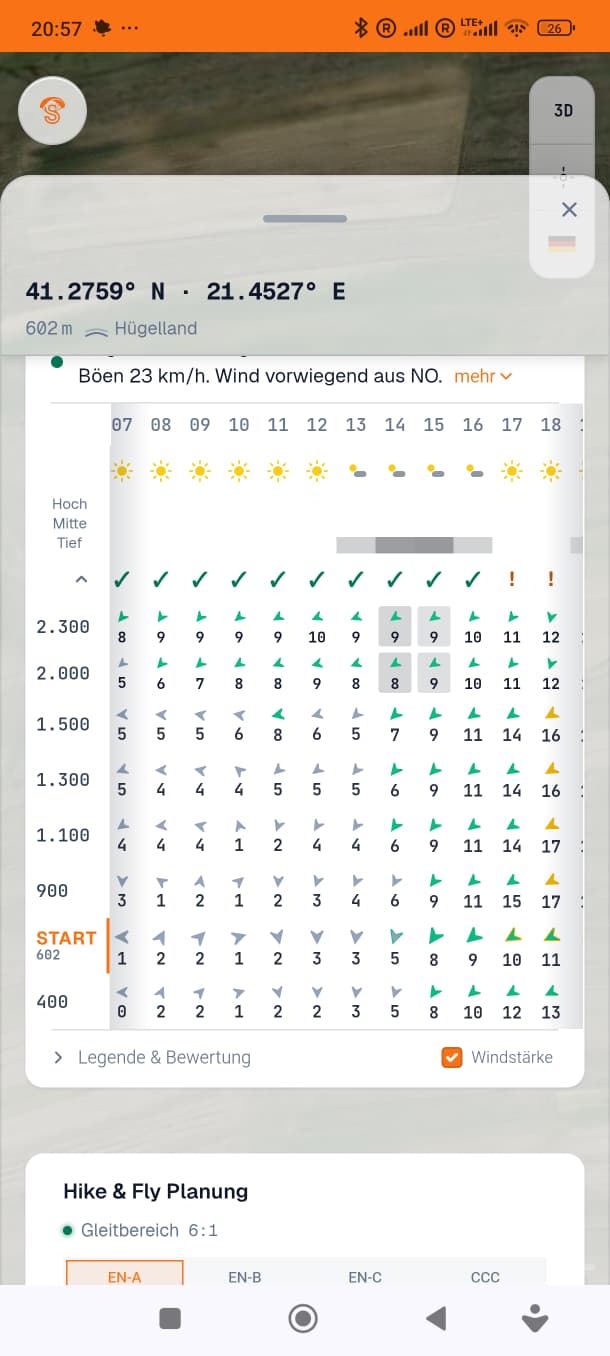Choose the CCC glider class
The width and height of the screenshot is (610, 1356).
pyautogui.click(x=485, y=1277)
